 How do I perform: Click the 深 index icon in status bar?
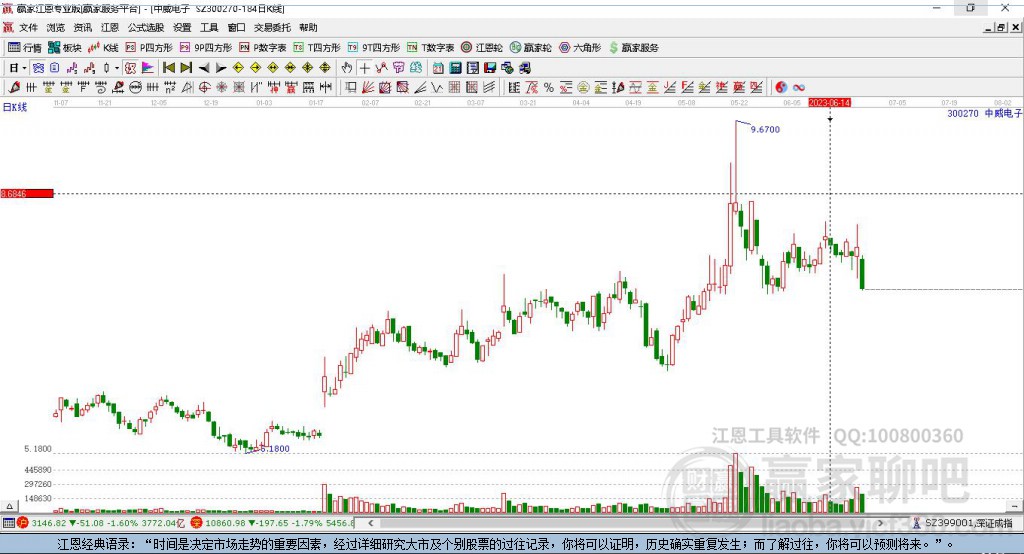tap(196, 523)
